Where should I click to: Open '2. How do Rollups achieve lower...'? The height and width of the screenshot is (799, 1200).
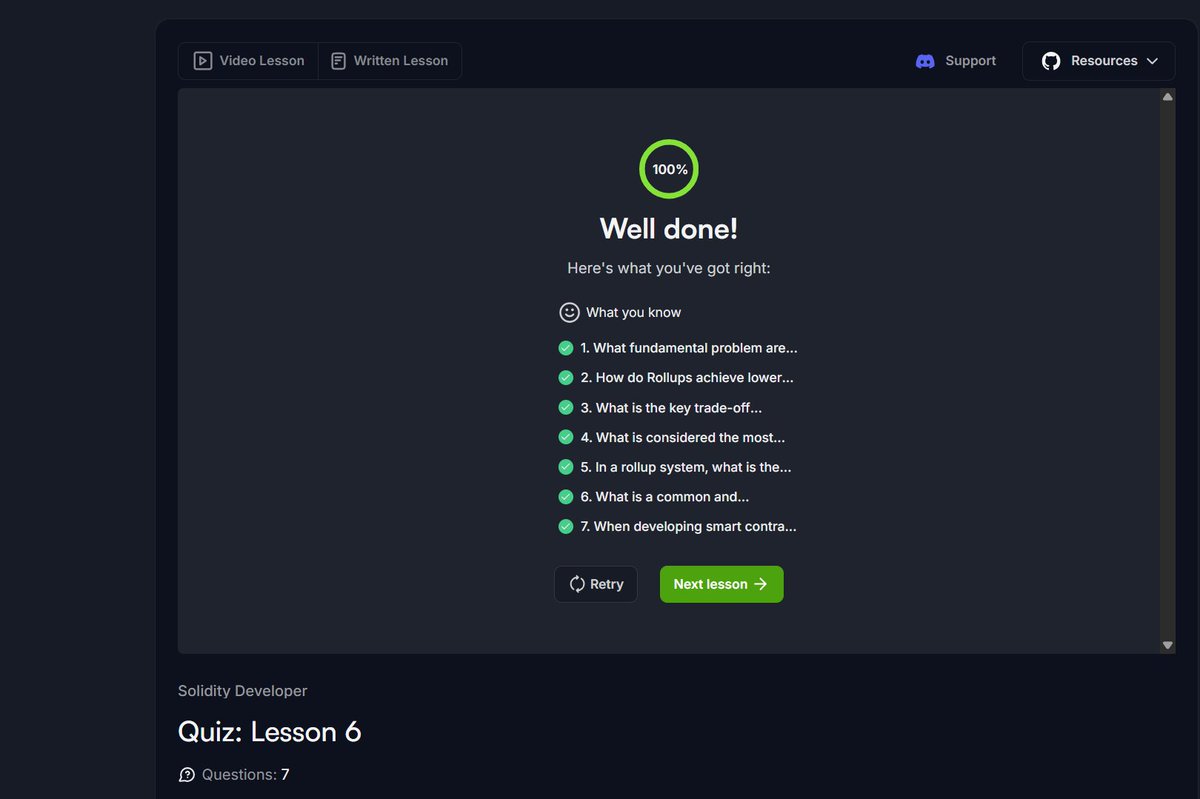point(687,378)
